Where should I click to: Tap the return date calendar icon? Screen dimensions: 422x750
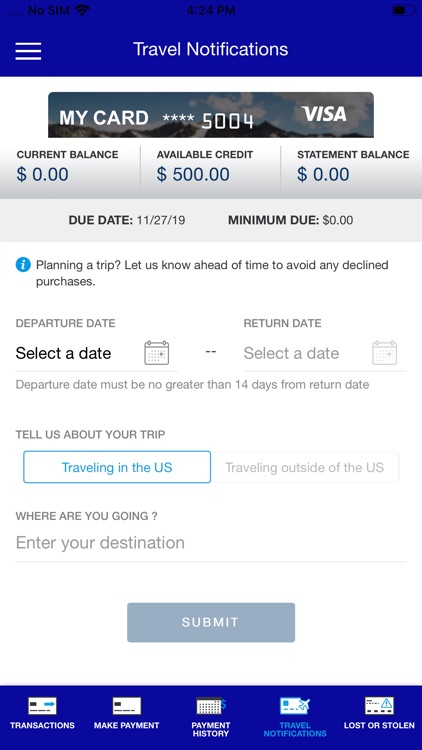pos(385,353)
